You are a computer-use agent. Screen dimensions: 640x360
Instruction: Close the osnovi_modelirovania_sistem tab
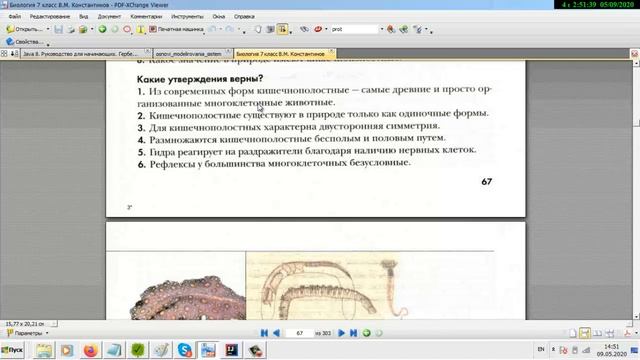coord(229,52)
